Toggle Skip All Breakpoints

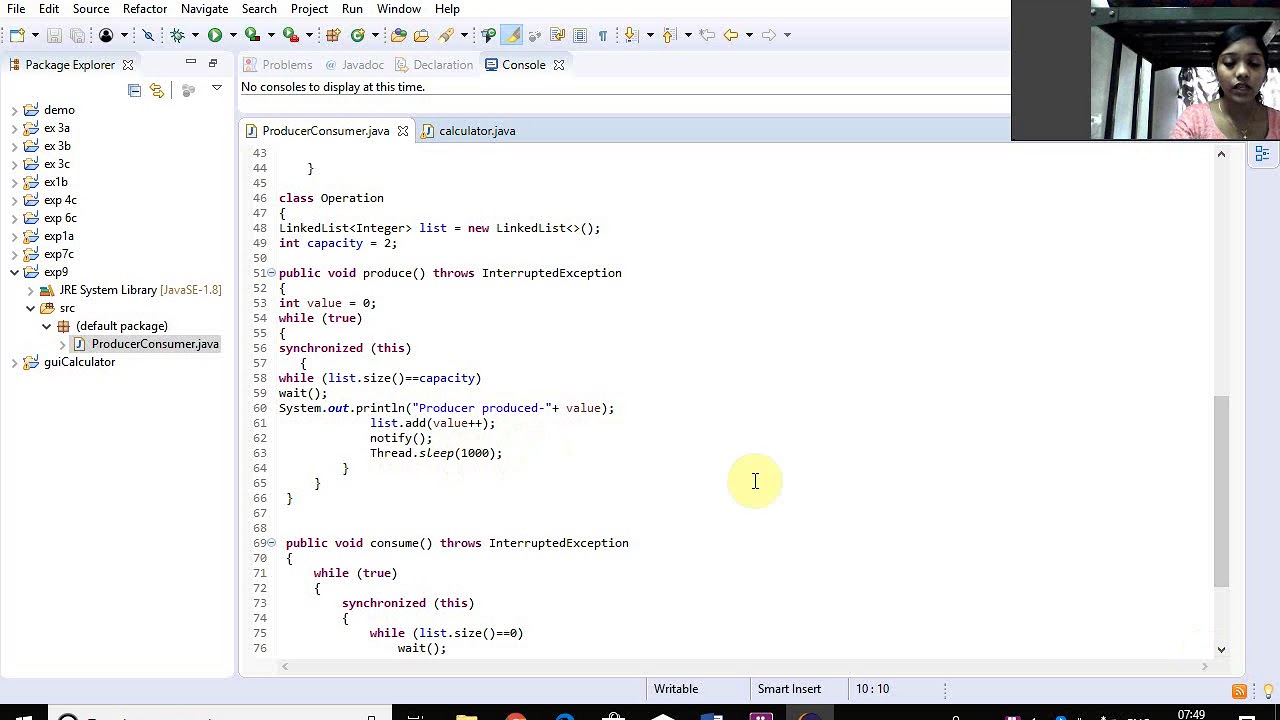point(148,35)
